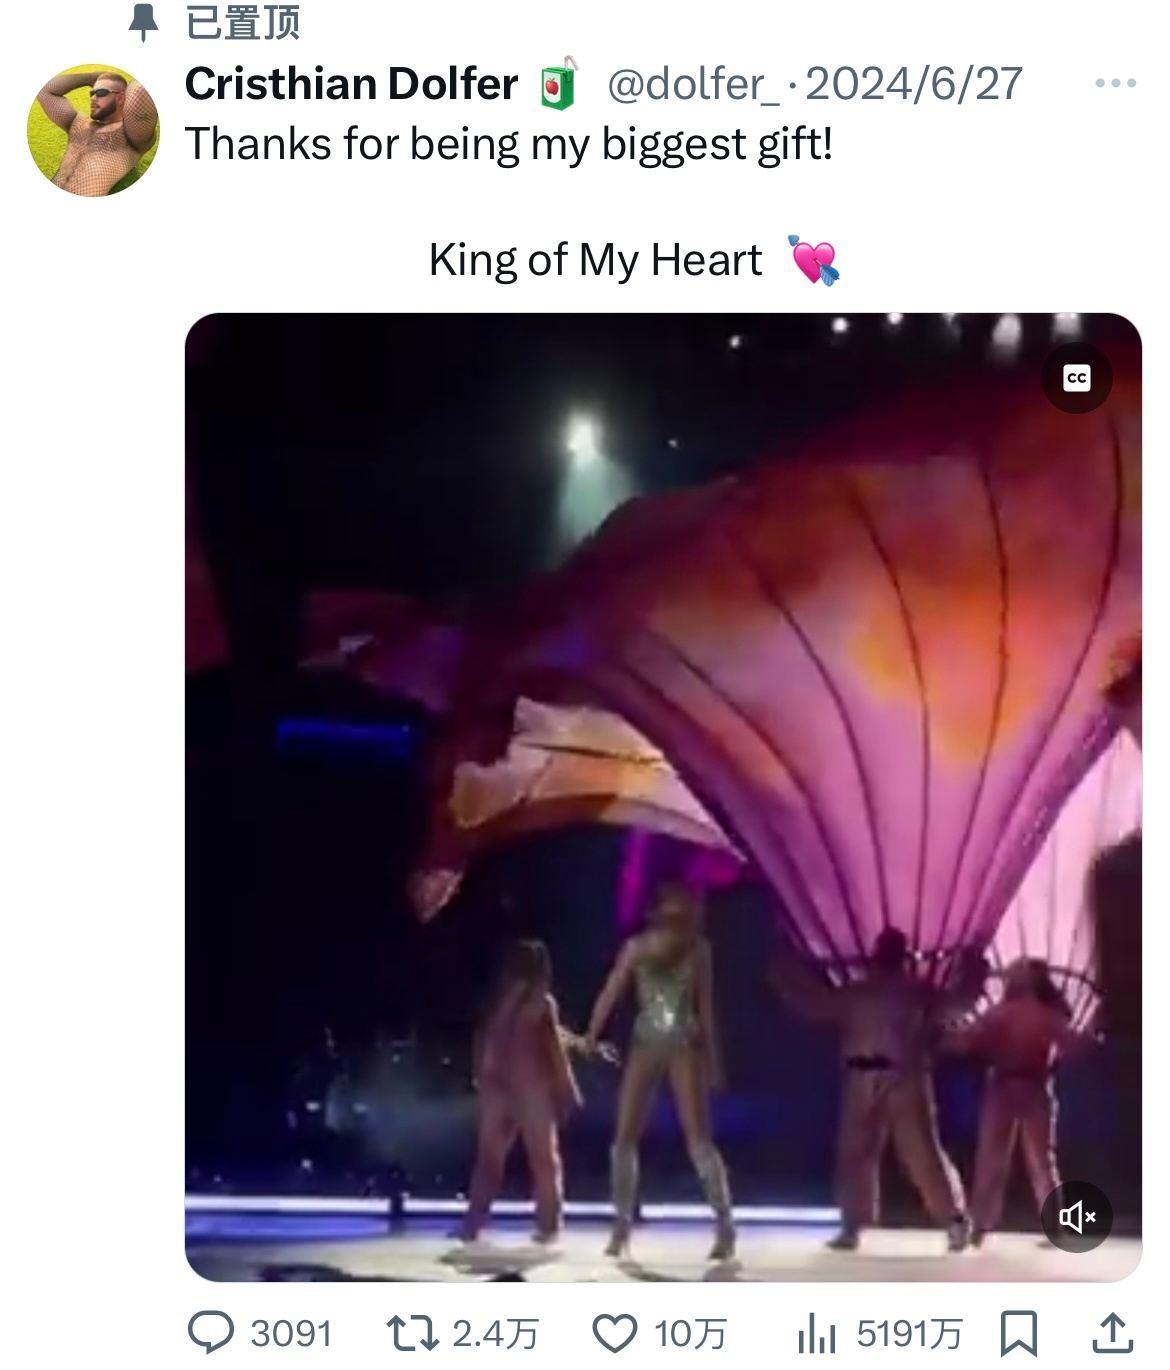Viewport: 1170px width, 1370px height.
Task: Click the 10万 likes count
Action: [690, 1334]
